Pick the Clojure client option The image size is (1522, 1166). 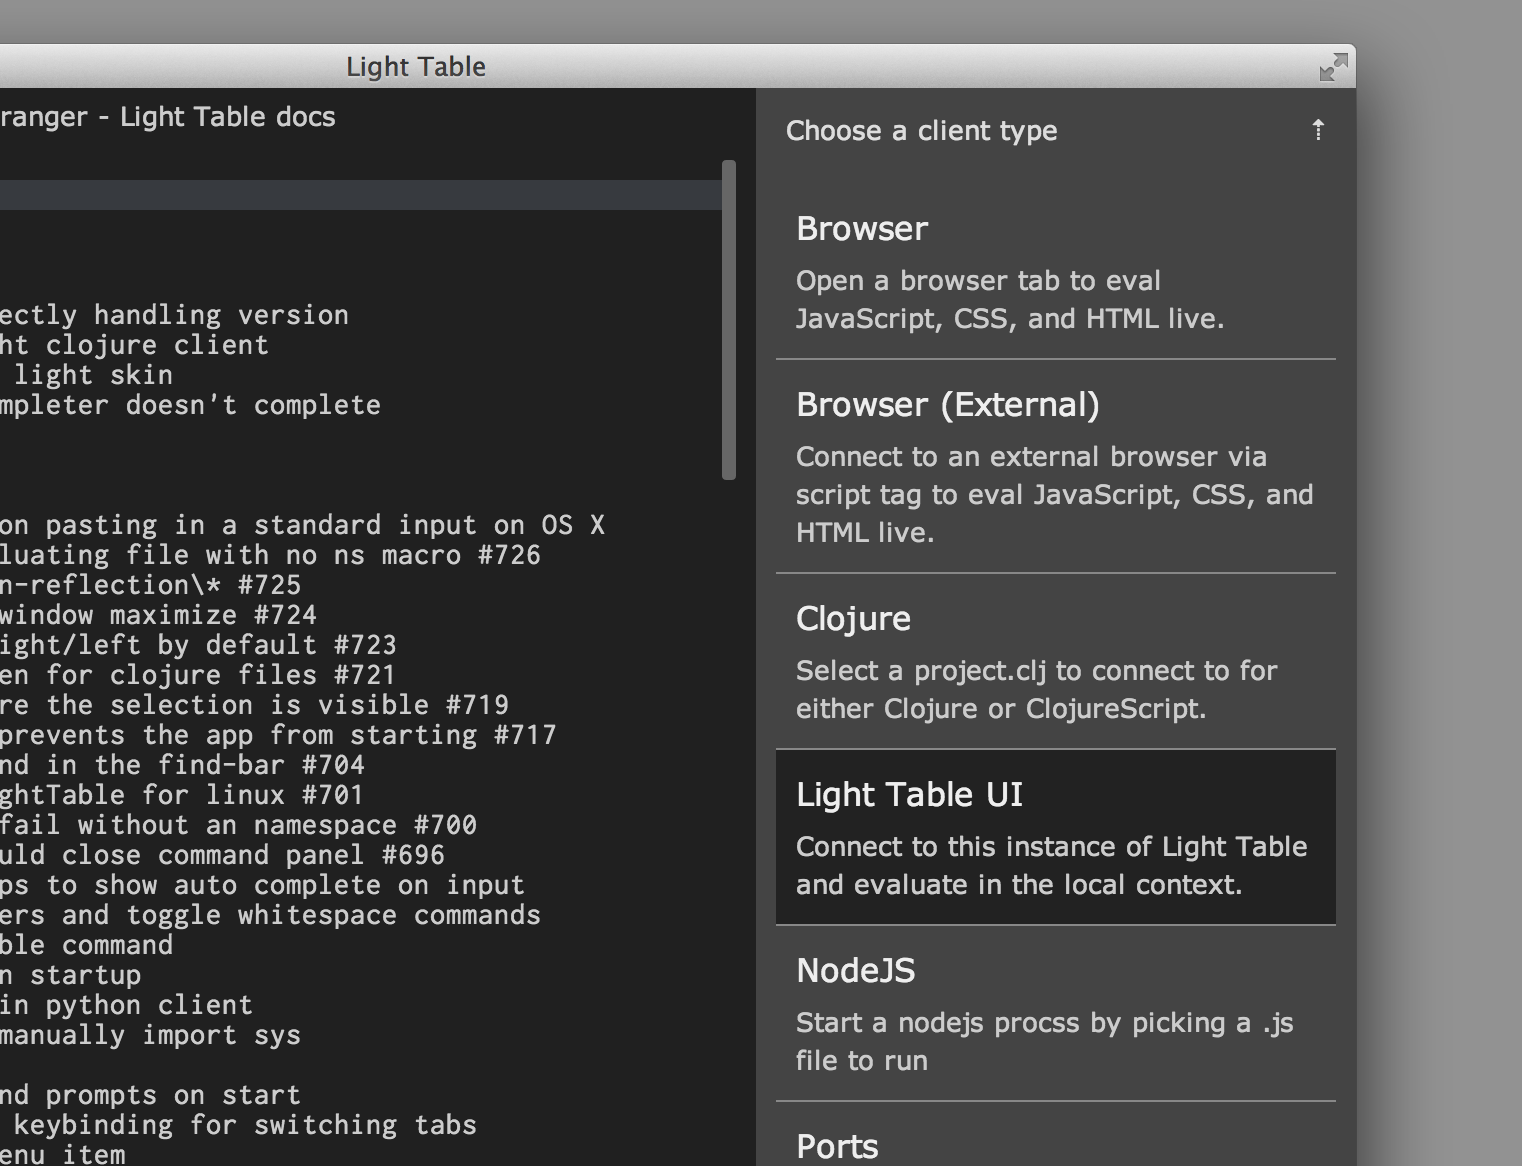(1056, 662)
